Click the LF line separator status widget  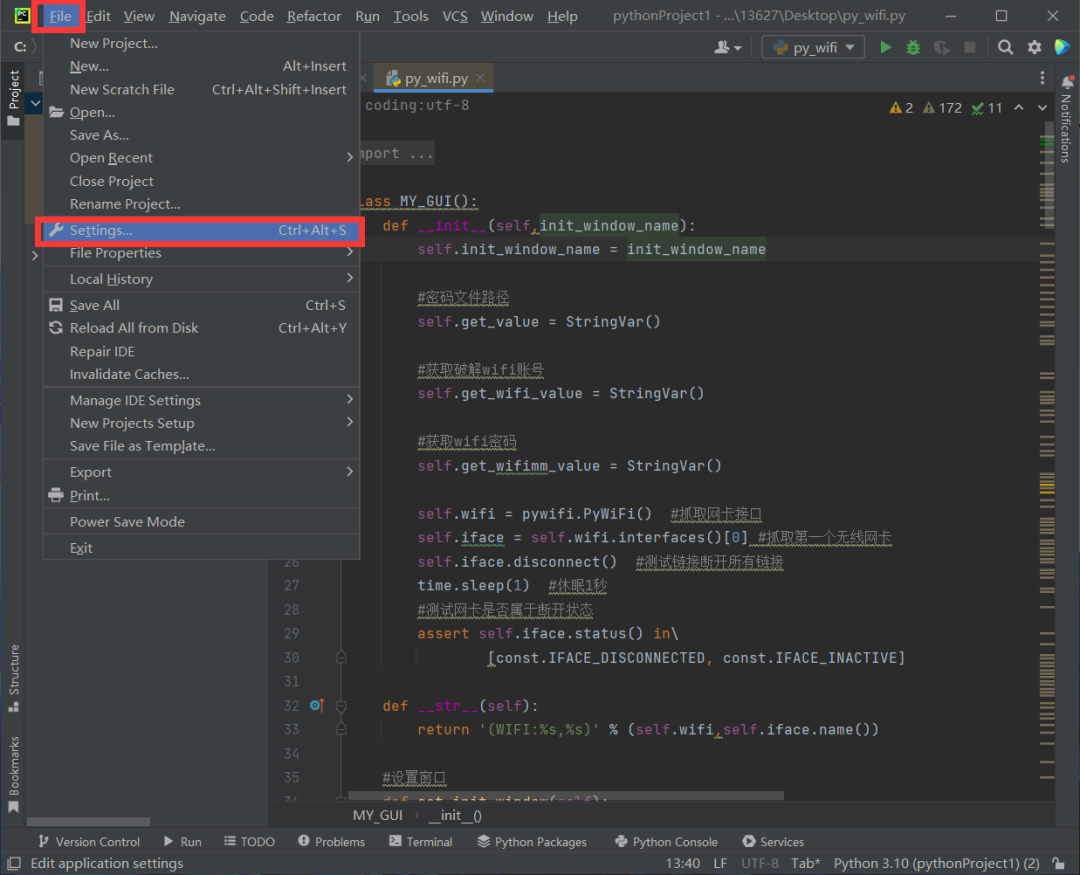point(720,863)
